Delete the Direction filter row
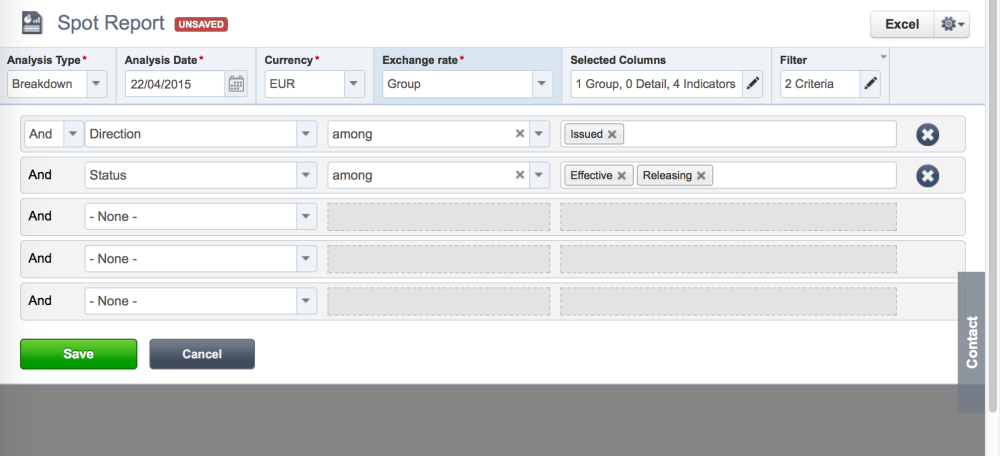 tap(927, 135)
